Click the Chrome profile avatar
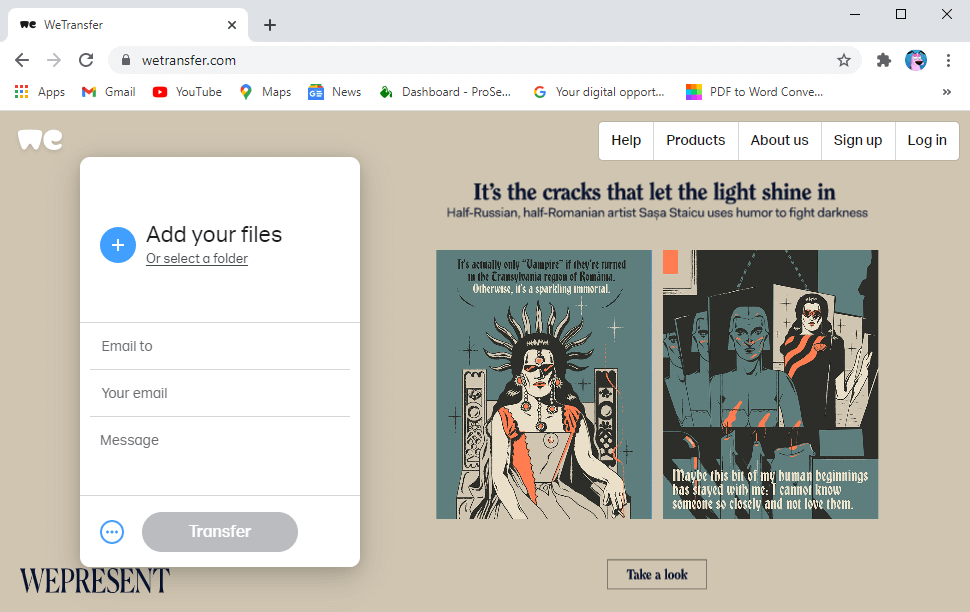The height and width of the screenshot is (612, 970). point(915,60)
